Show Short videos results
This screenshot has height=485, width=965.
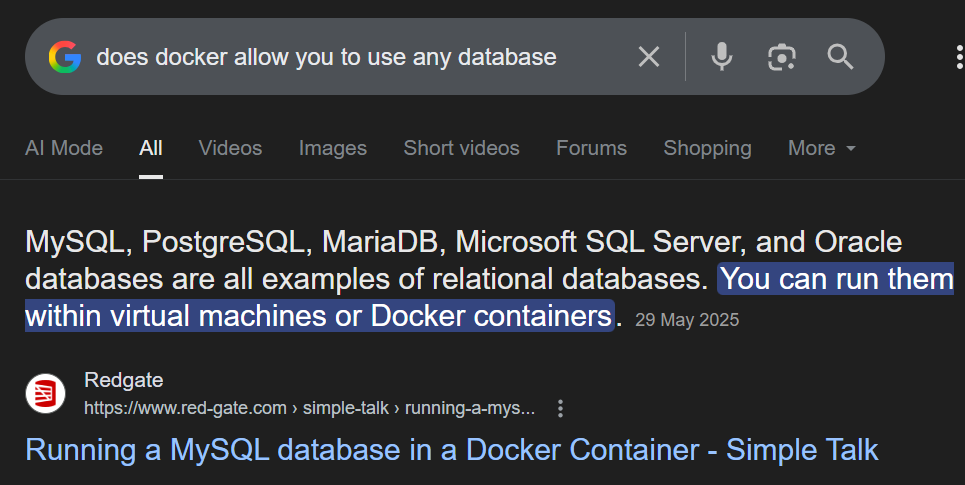point(461,148)
